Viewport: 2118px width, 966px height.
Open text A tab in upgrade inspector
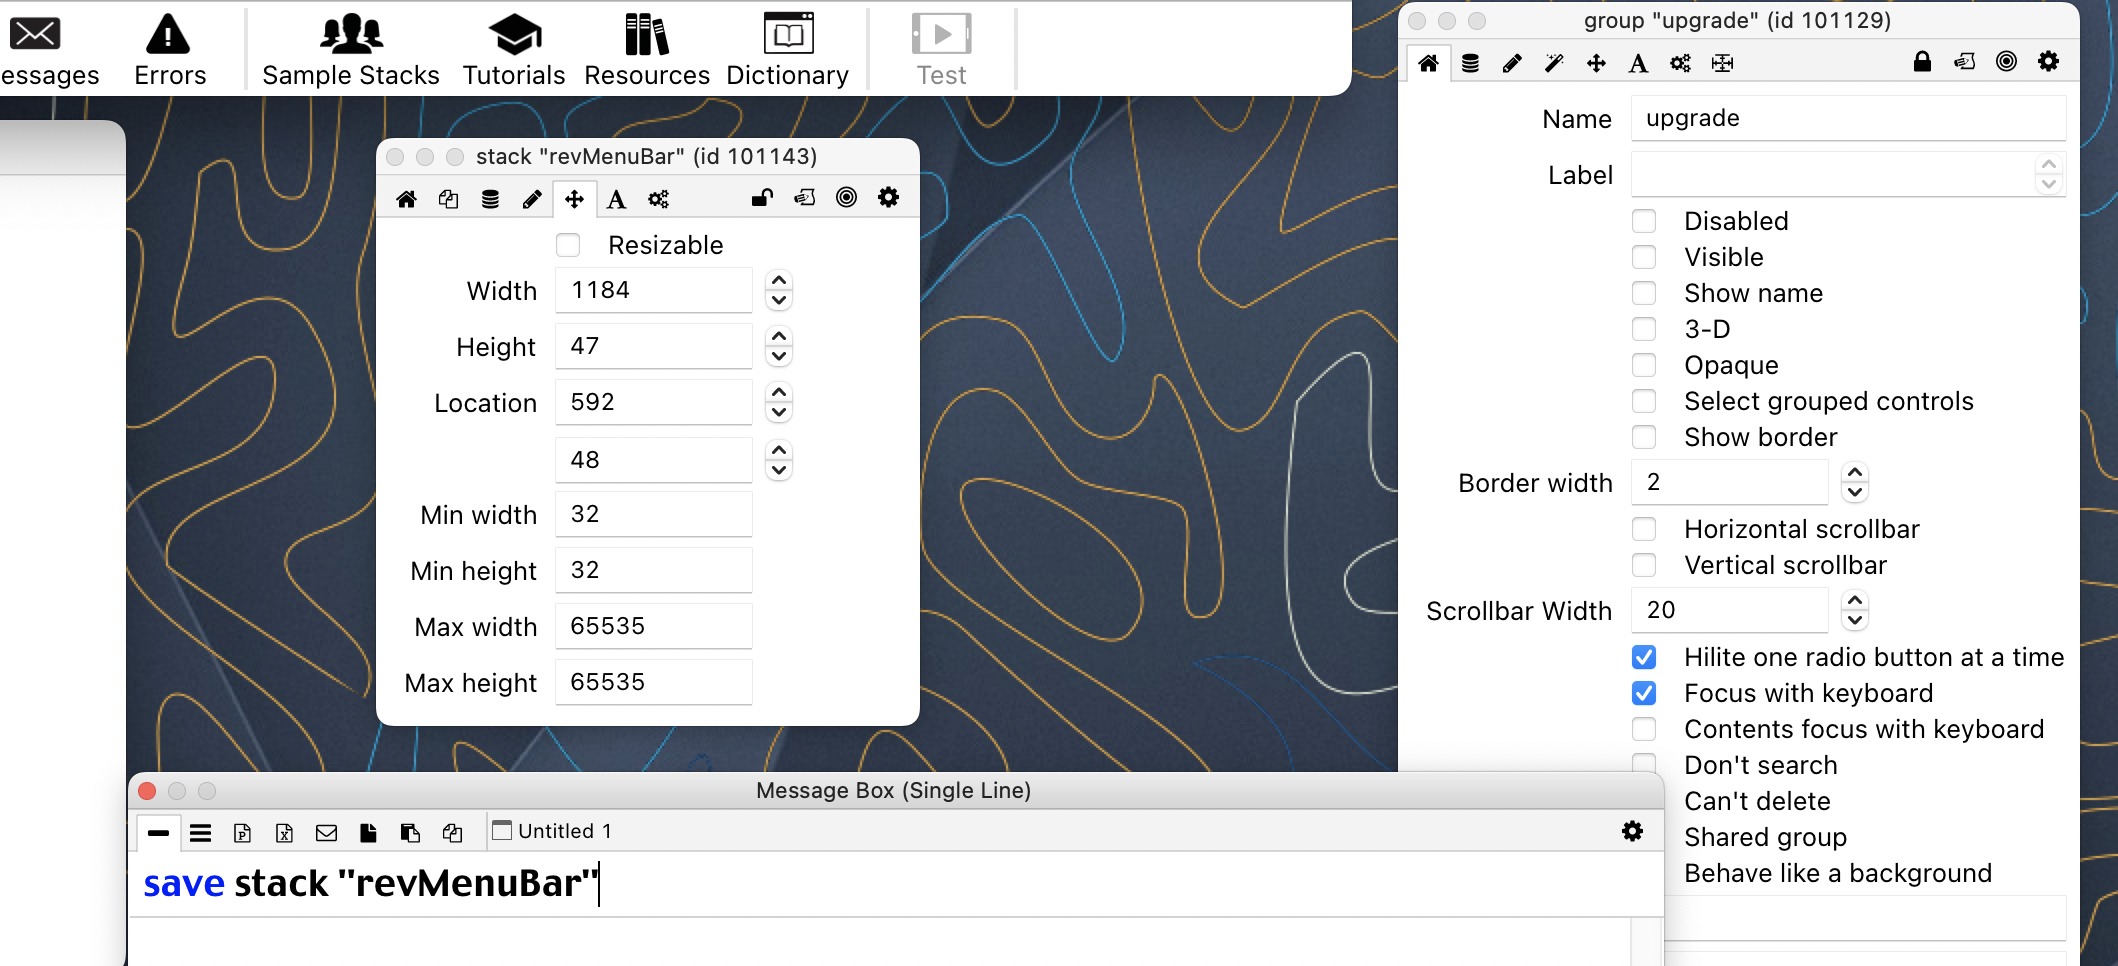pos(1638,63)
